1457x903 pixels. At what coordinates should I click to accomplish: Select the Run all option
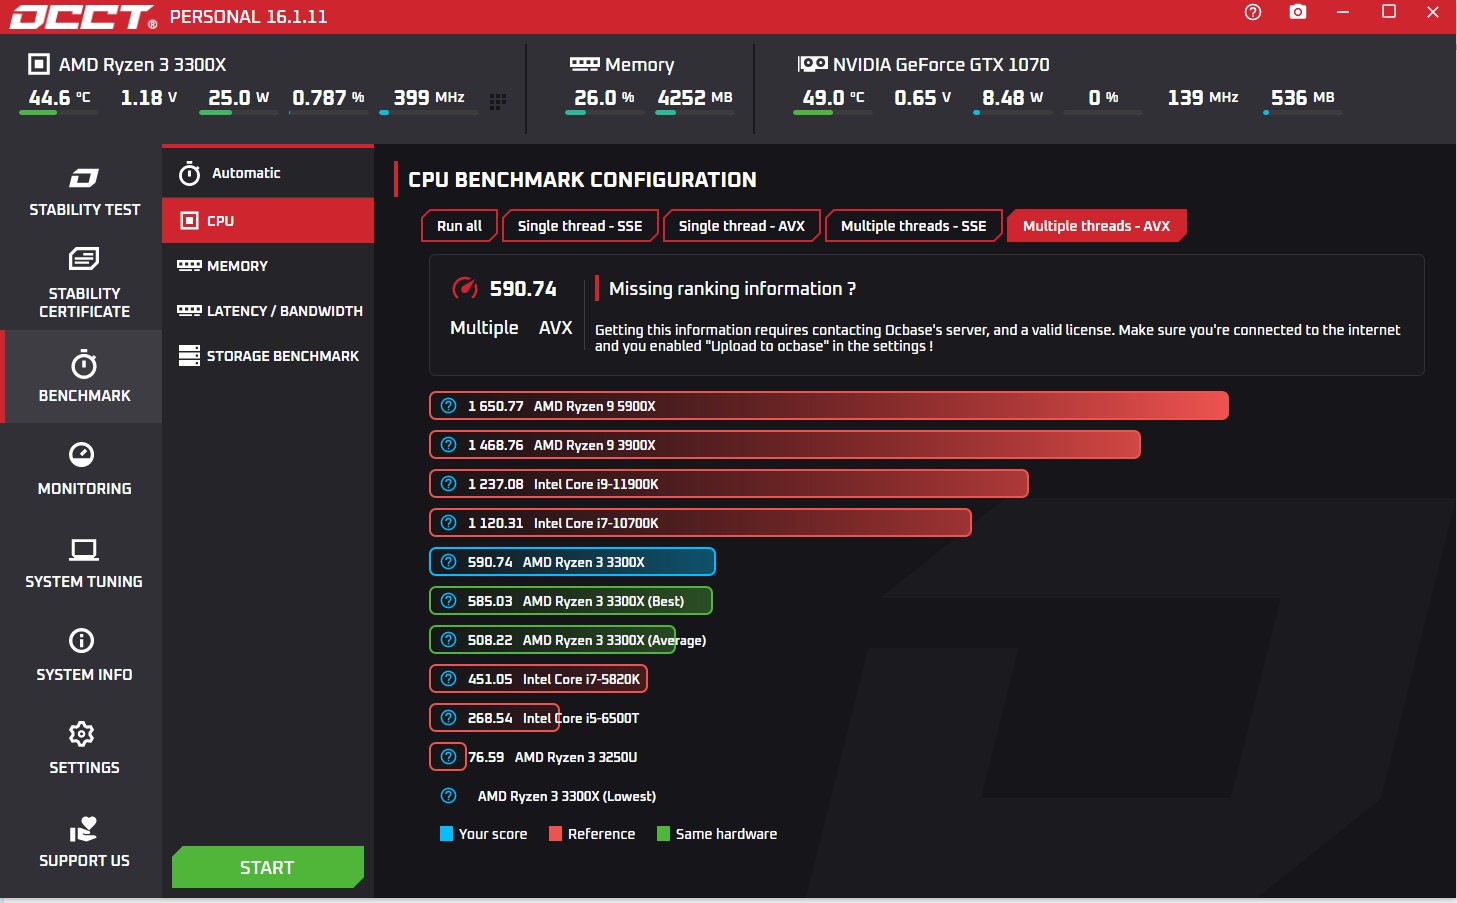[x=459, y=226]
